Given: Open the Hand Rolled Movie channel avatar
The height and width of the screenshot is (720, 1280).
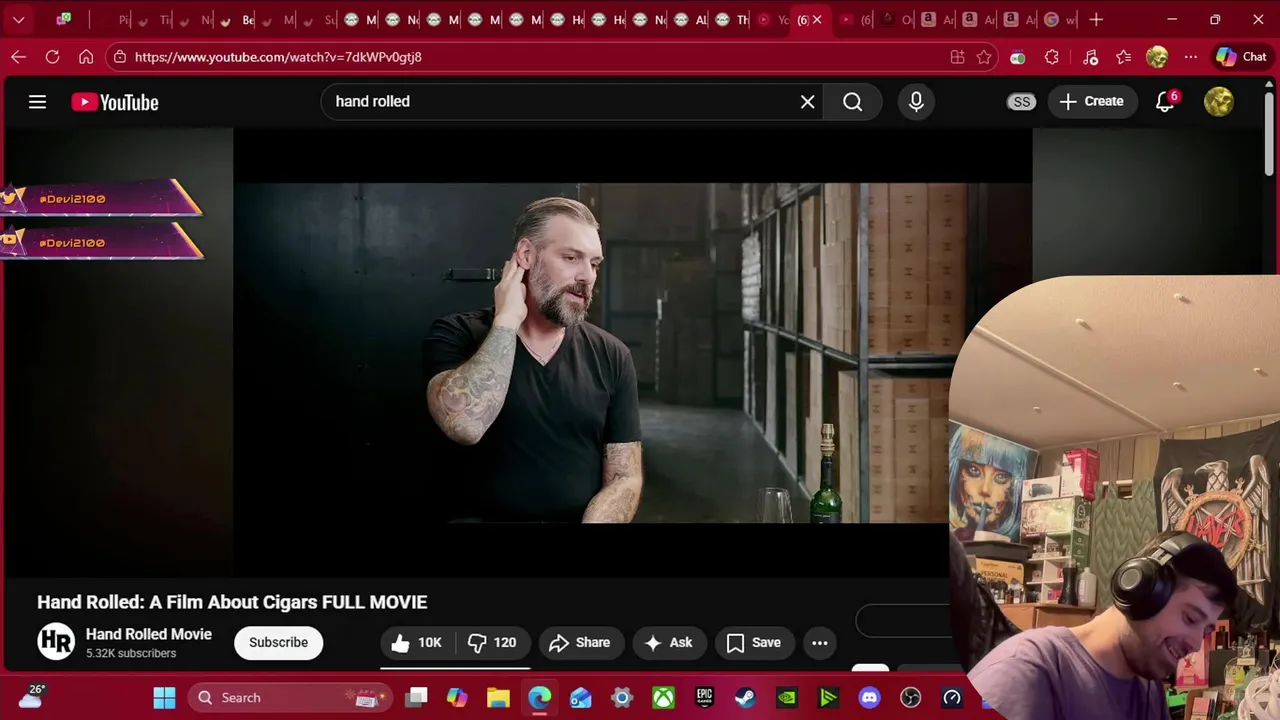Looking at the screenshot, I should (x=56, y=642).
